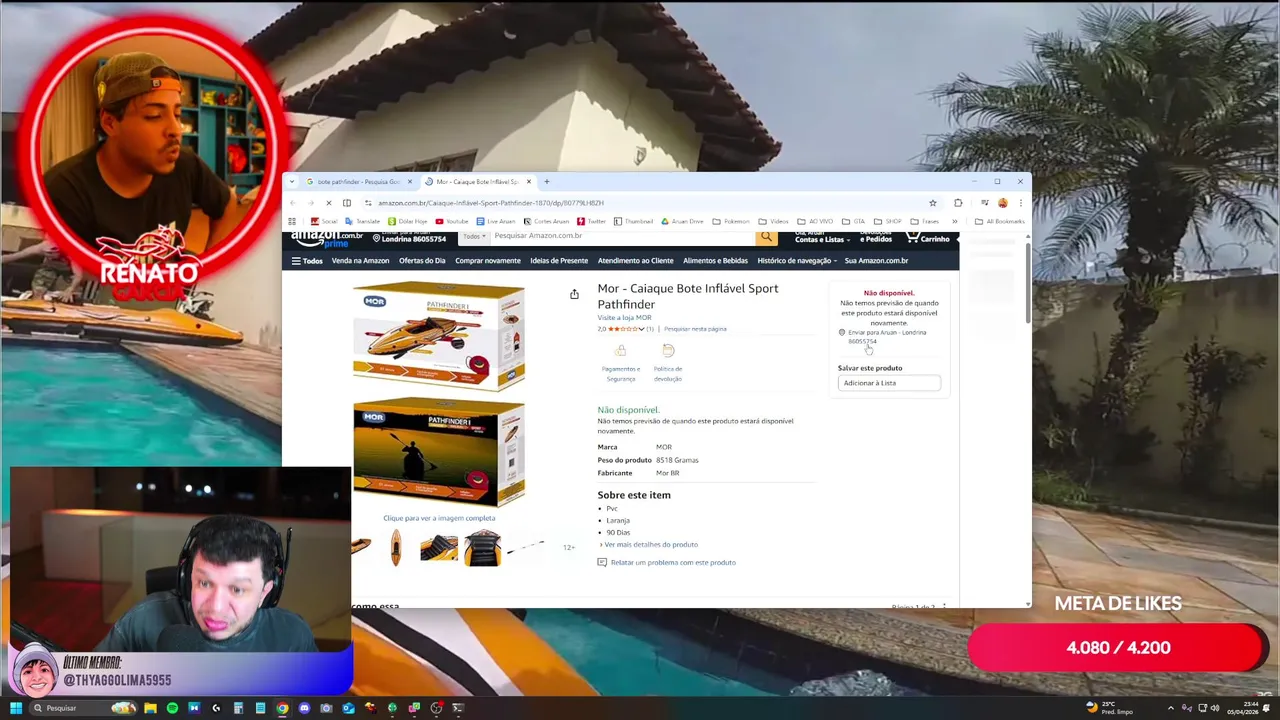Image resolution: width=1280 pixels, height=720 pixels.
Task: Open the Aruan Drive bookmark
Action: point(682,221)
